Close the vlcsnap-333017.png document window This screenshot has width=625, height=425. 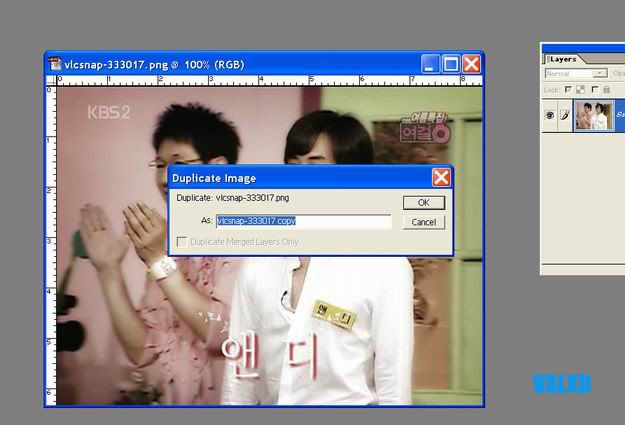472,64
